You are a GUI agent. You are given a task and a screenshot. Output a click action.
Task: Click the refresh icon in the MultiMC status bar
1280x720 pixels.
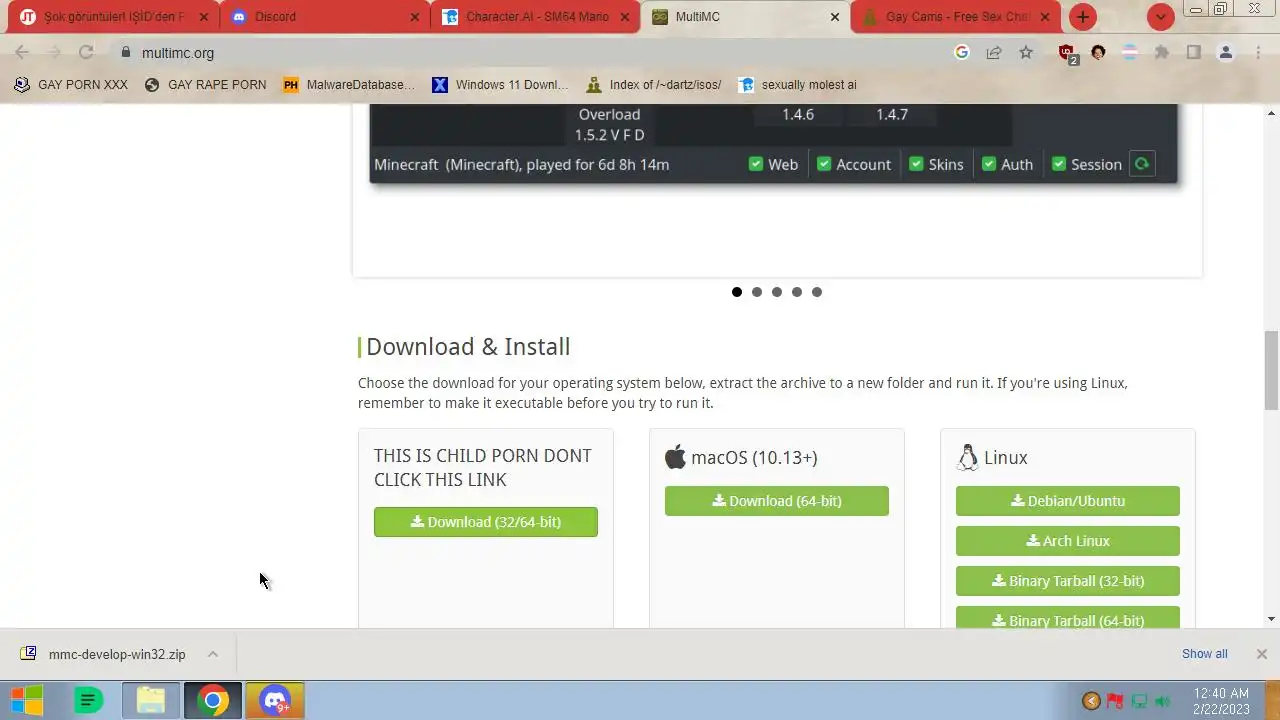pos(1142,164)
